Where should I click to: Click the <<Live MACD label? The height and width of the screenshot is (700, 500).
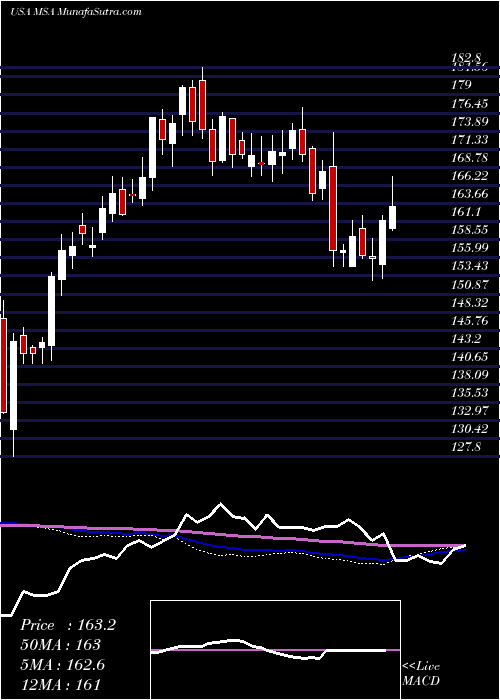pos(421,674)
